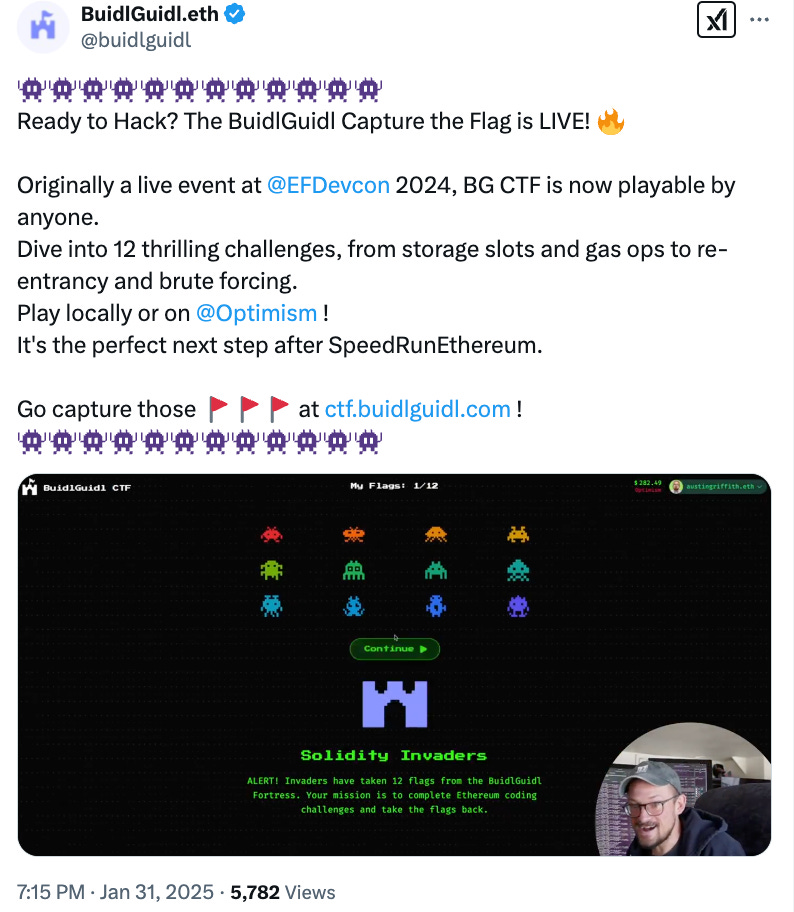Open the @Optimism mention link
794x912 pixels.
tap(257, 313)
